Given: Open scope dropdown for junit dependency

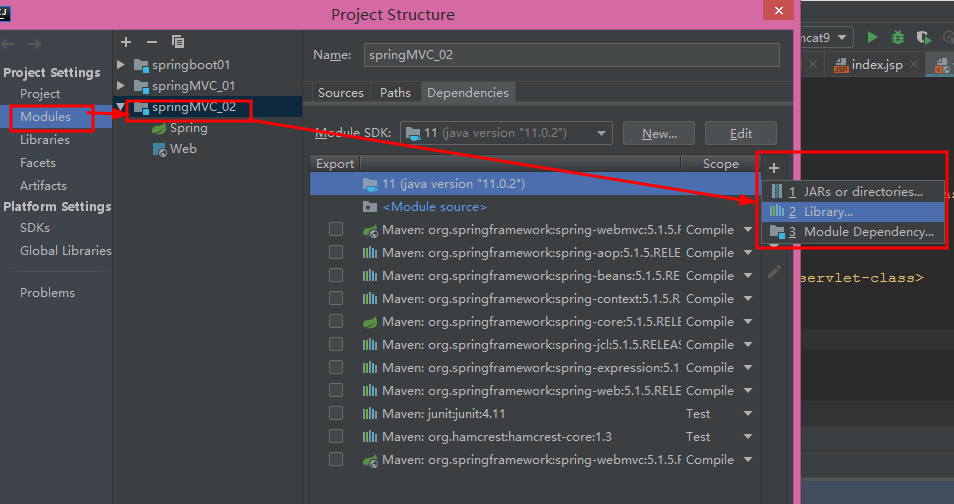Looking at the screenshot, I should click(x=748, y=413).
